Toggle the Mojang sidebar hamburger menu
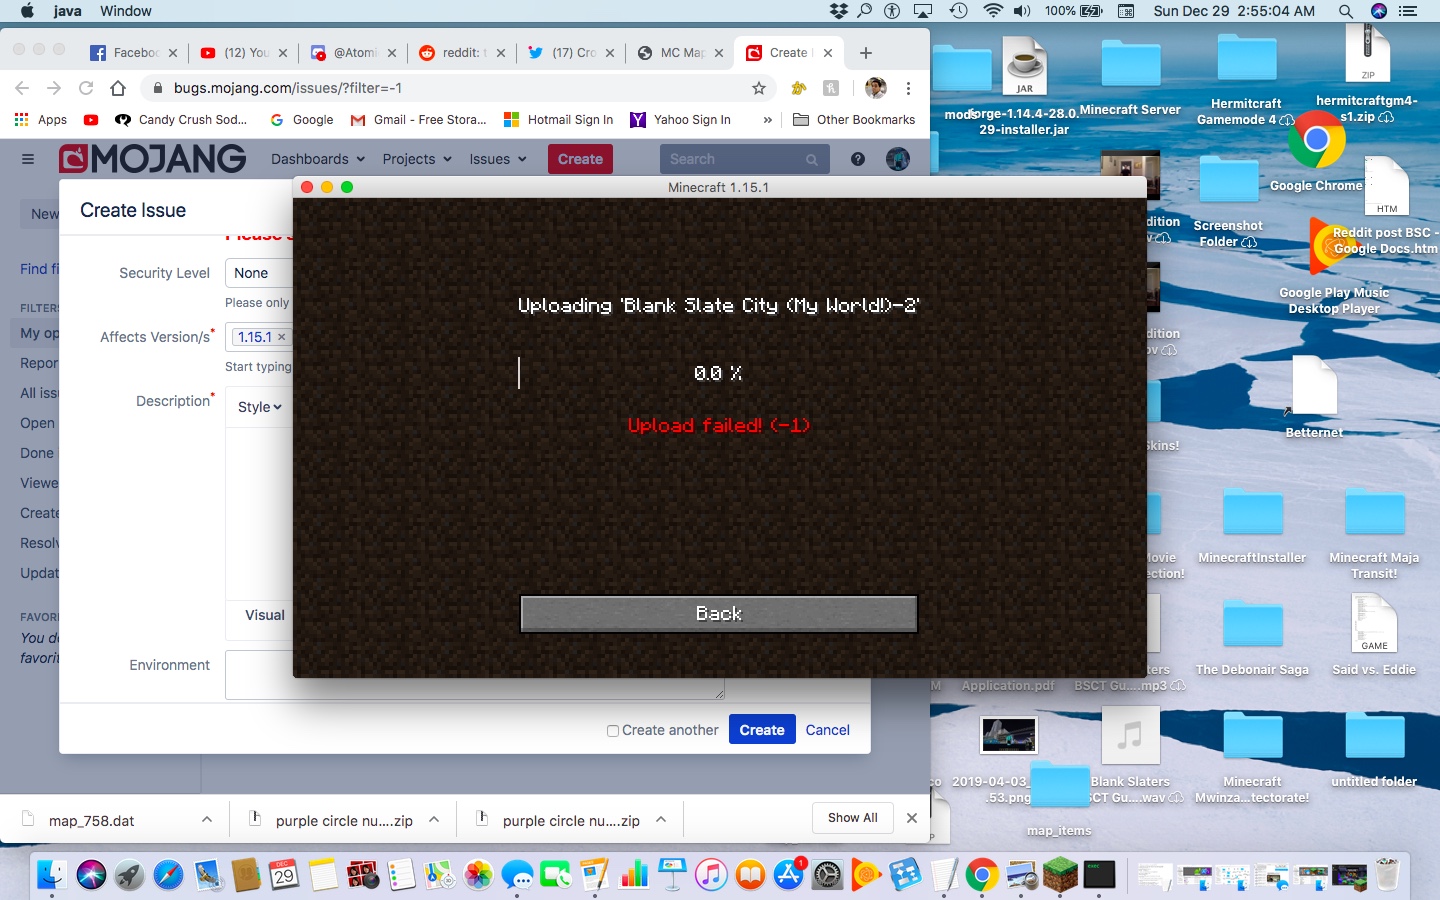1440x900 pixels. click(28, 159)
